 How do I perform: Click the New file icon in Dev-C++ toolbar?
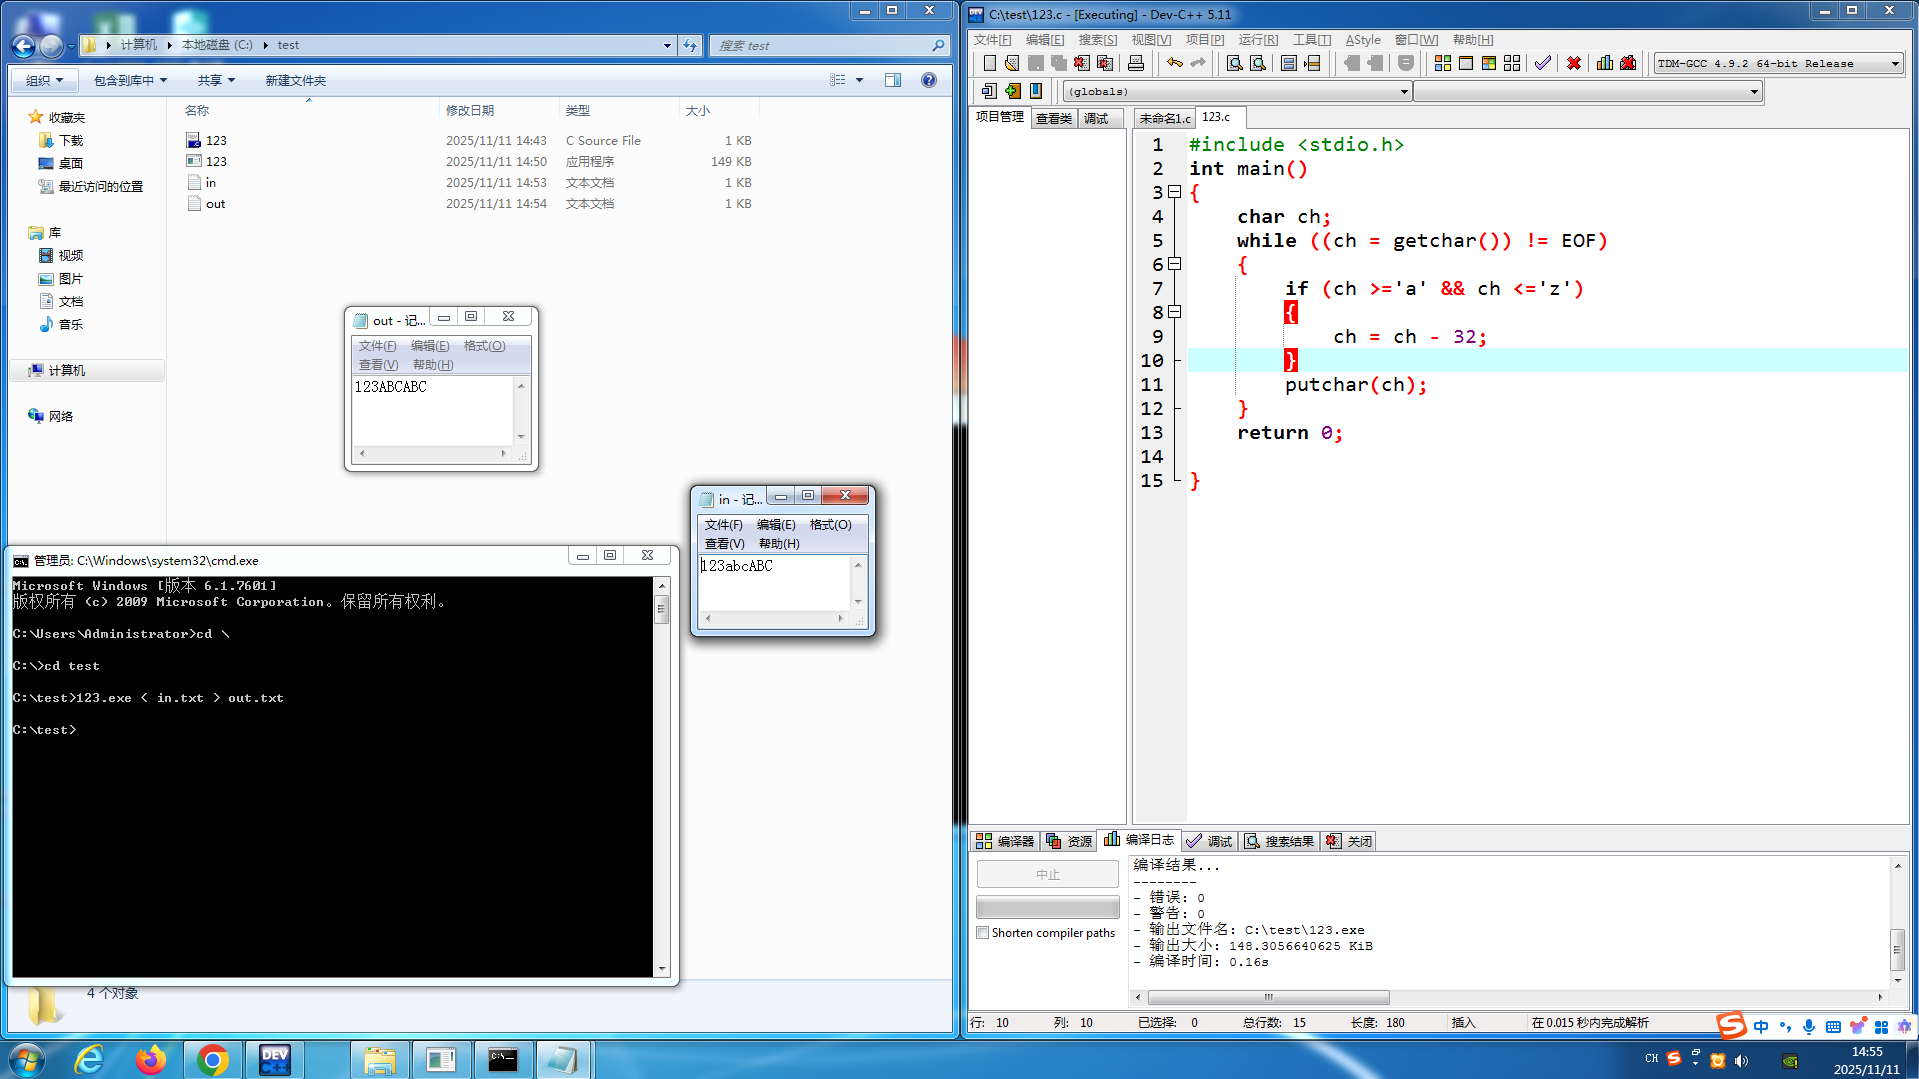[x=989, y=63]
